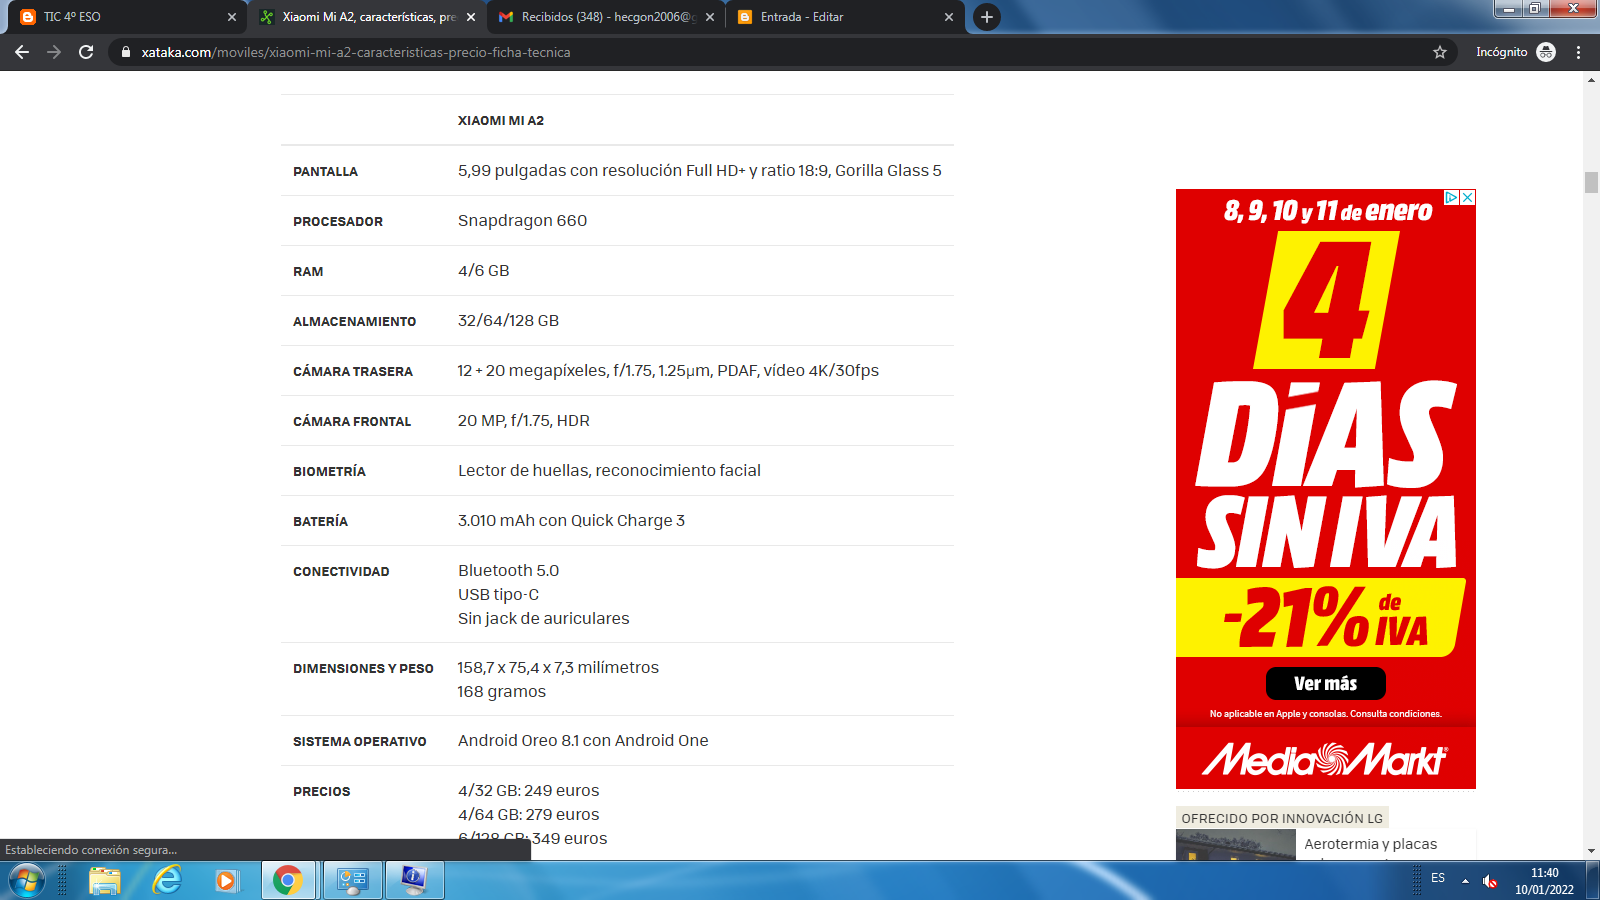Show hidden system tray icons
This screenshot has width=1600, height=900.
point(1465,881)
